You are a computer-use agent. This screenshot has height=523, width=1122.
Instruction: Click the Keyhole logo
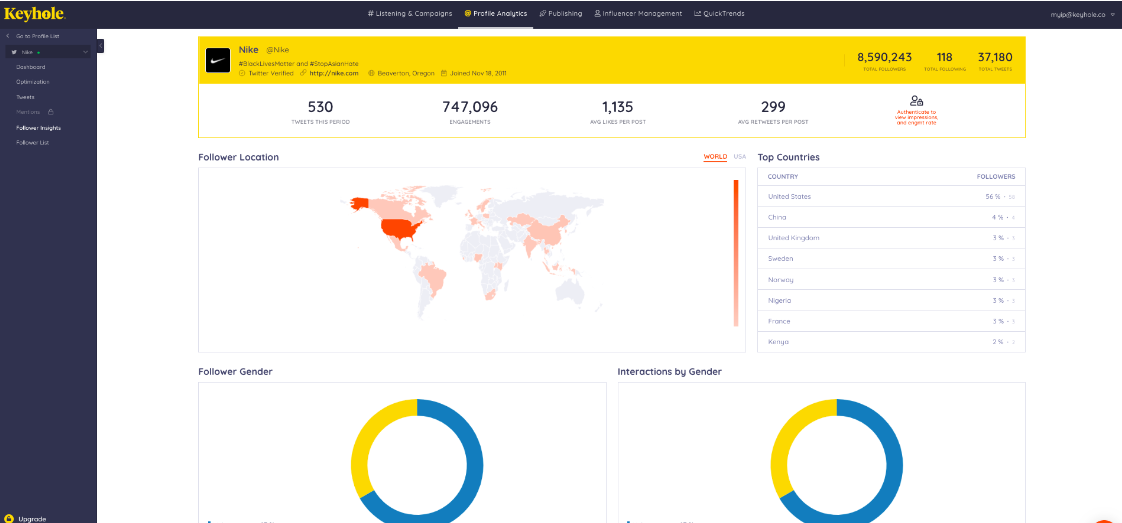pos(34,14)
